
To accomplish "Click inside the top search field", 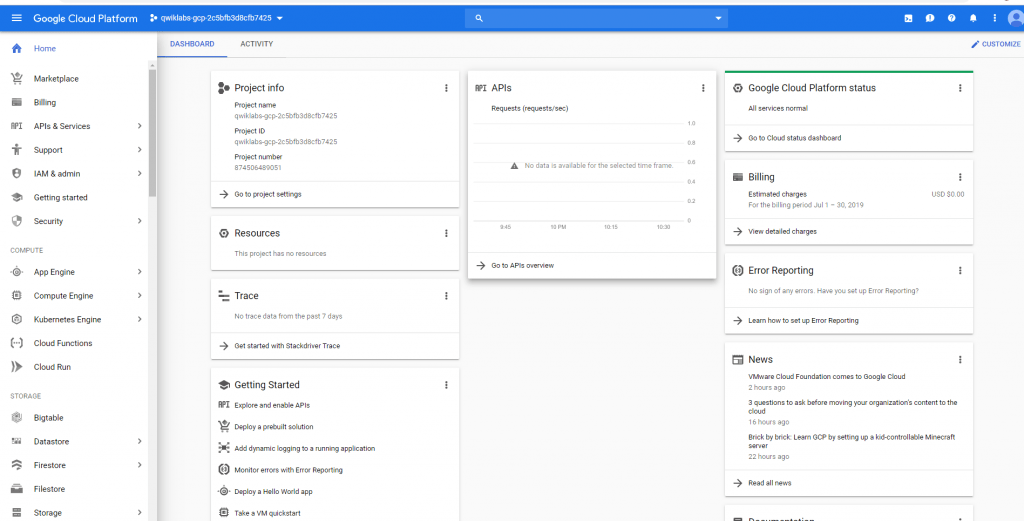I will 596,18.
